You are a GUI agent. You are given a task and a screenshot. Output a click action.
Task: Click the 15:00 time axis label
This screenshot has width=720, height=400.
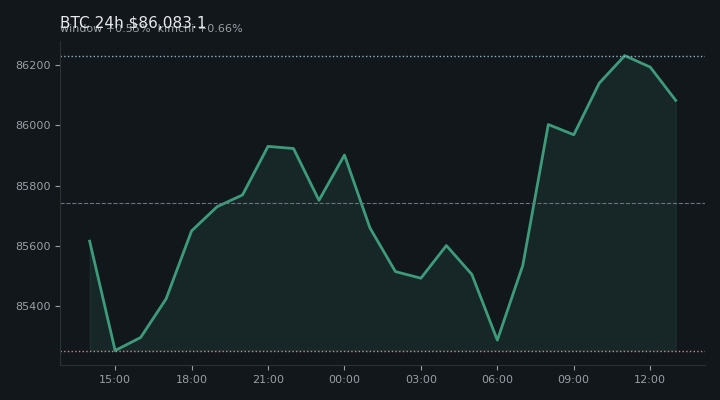[x=115, y=379]
